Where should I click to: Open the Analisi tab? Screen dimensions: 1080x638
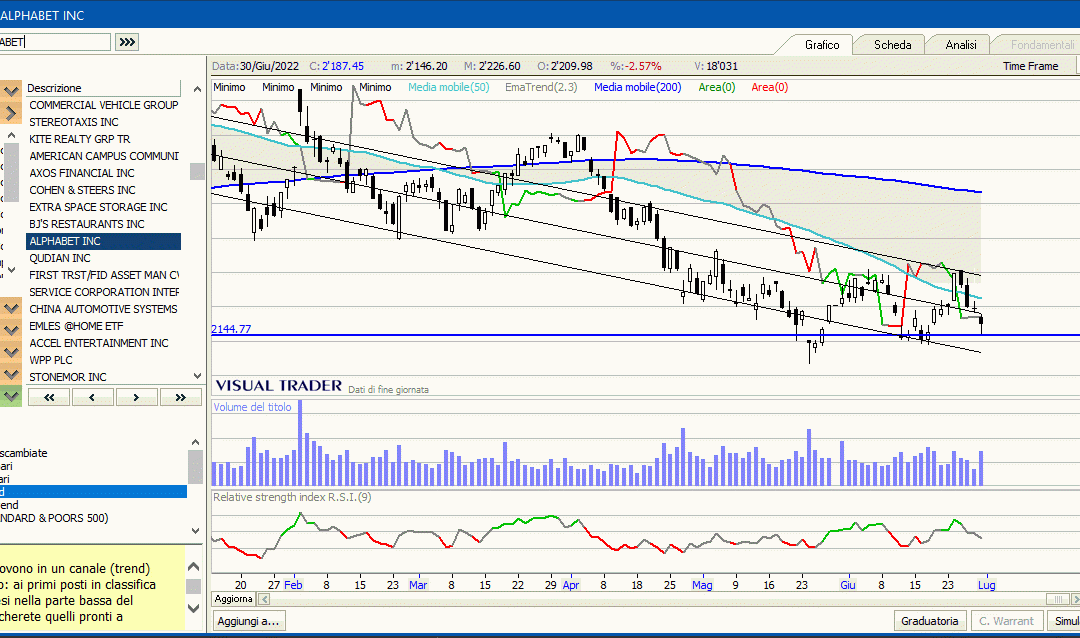tap(961, 45)
